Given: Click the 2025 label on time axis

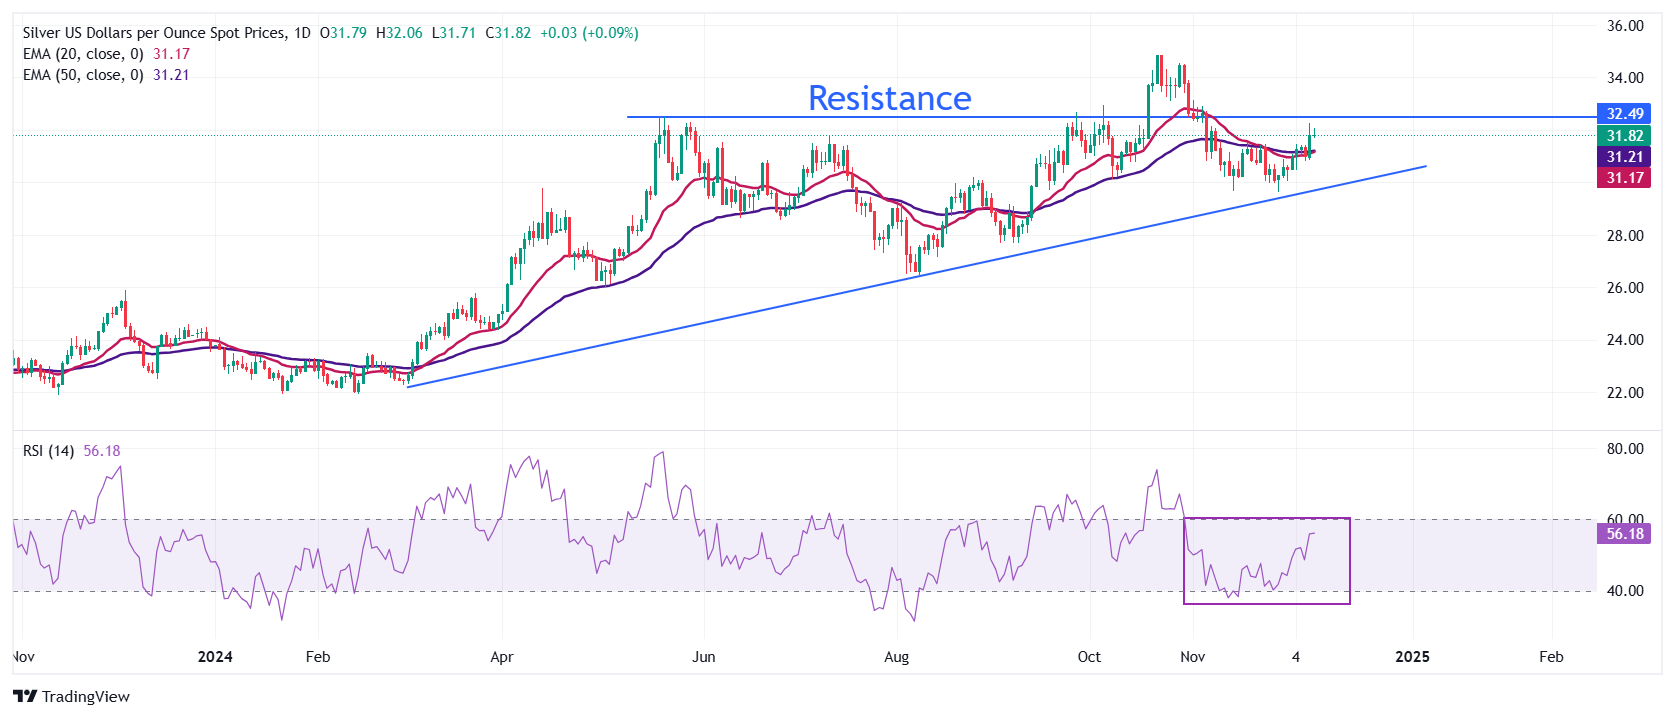Looking at the screenshot, I should click(x=1412, y=657).
